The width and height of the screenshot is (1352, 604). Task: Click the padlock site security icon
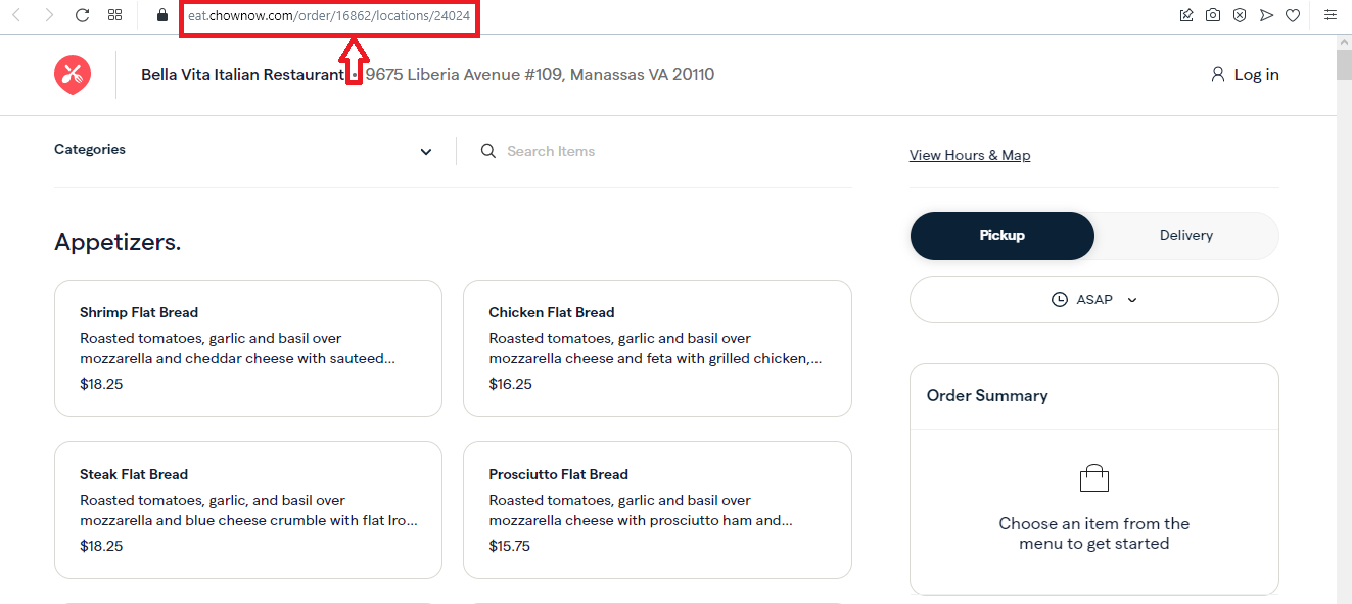(162, 15)
